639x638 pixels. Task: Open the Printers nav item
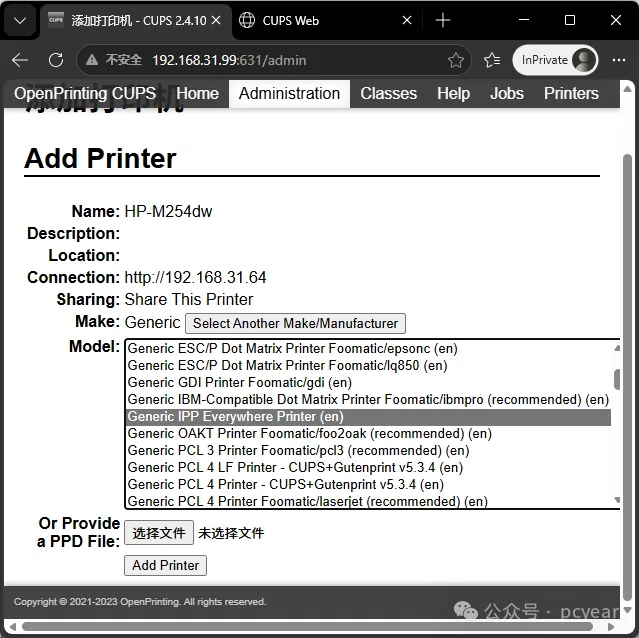(571, 93)
